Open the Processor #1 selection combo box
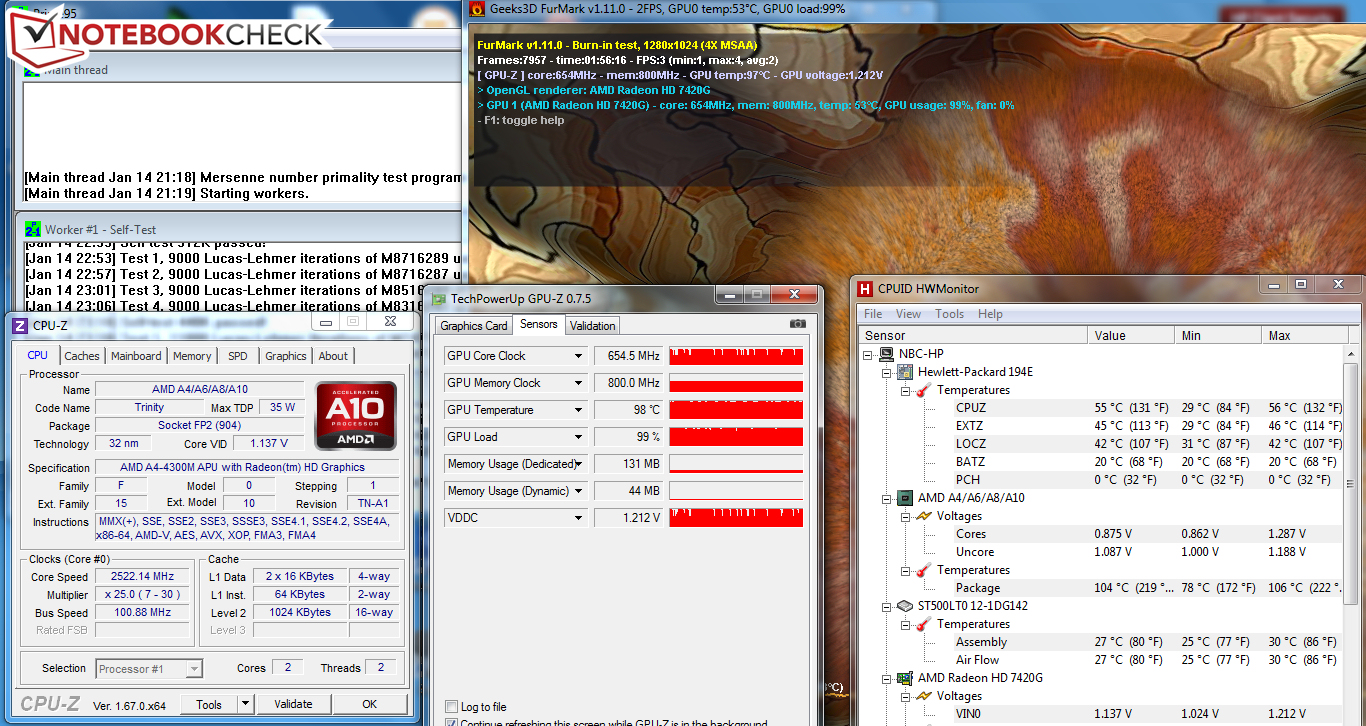 [150, 669]
